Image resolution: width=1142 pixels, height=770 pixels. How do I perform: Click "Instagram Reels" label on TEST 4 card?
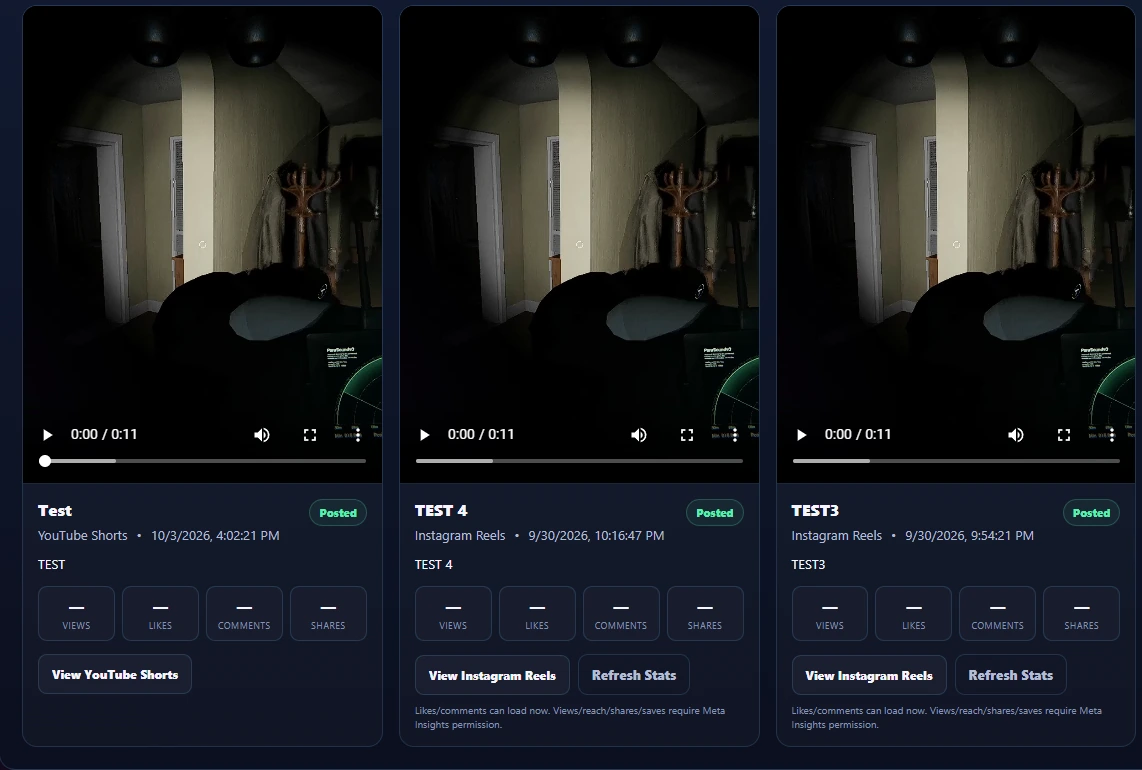(460, 535)
